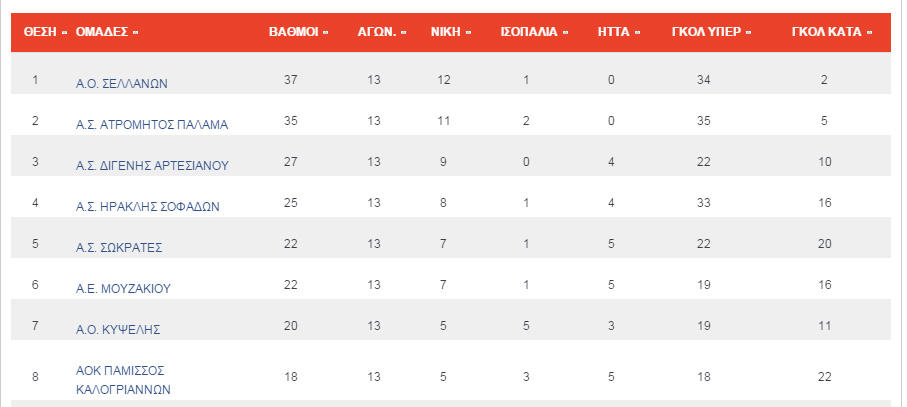The height and width of the screenshot is (407, 907).
Task: Sort table by ΒΑΘΜΟΙ column header
Action: point(294,32)
